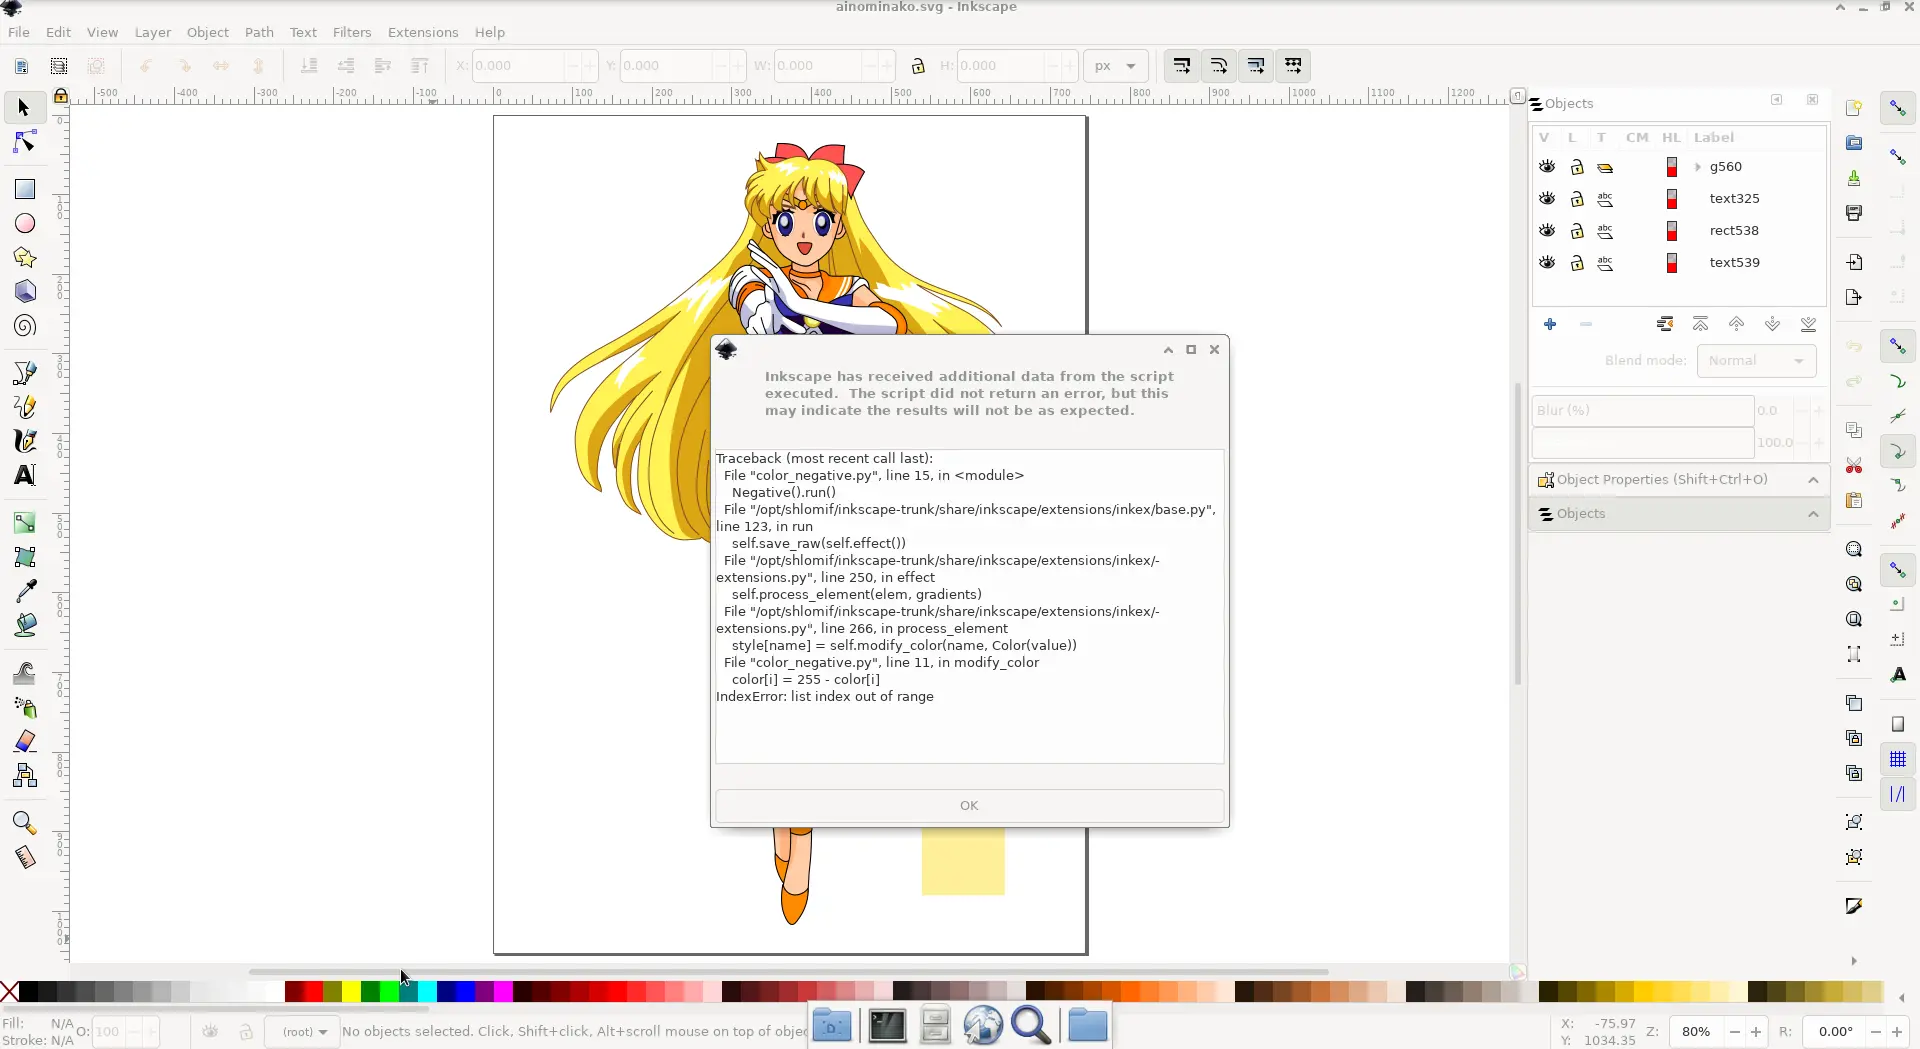Click OK in the error dialog
The image size is (1920, 1049).
(x=969, y=806)
